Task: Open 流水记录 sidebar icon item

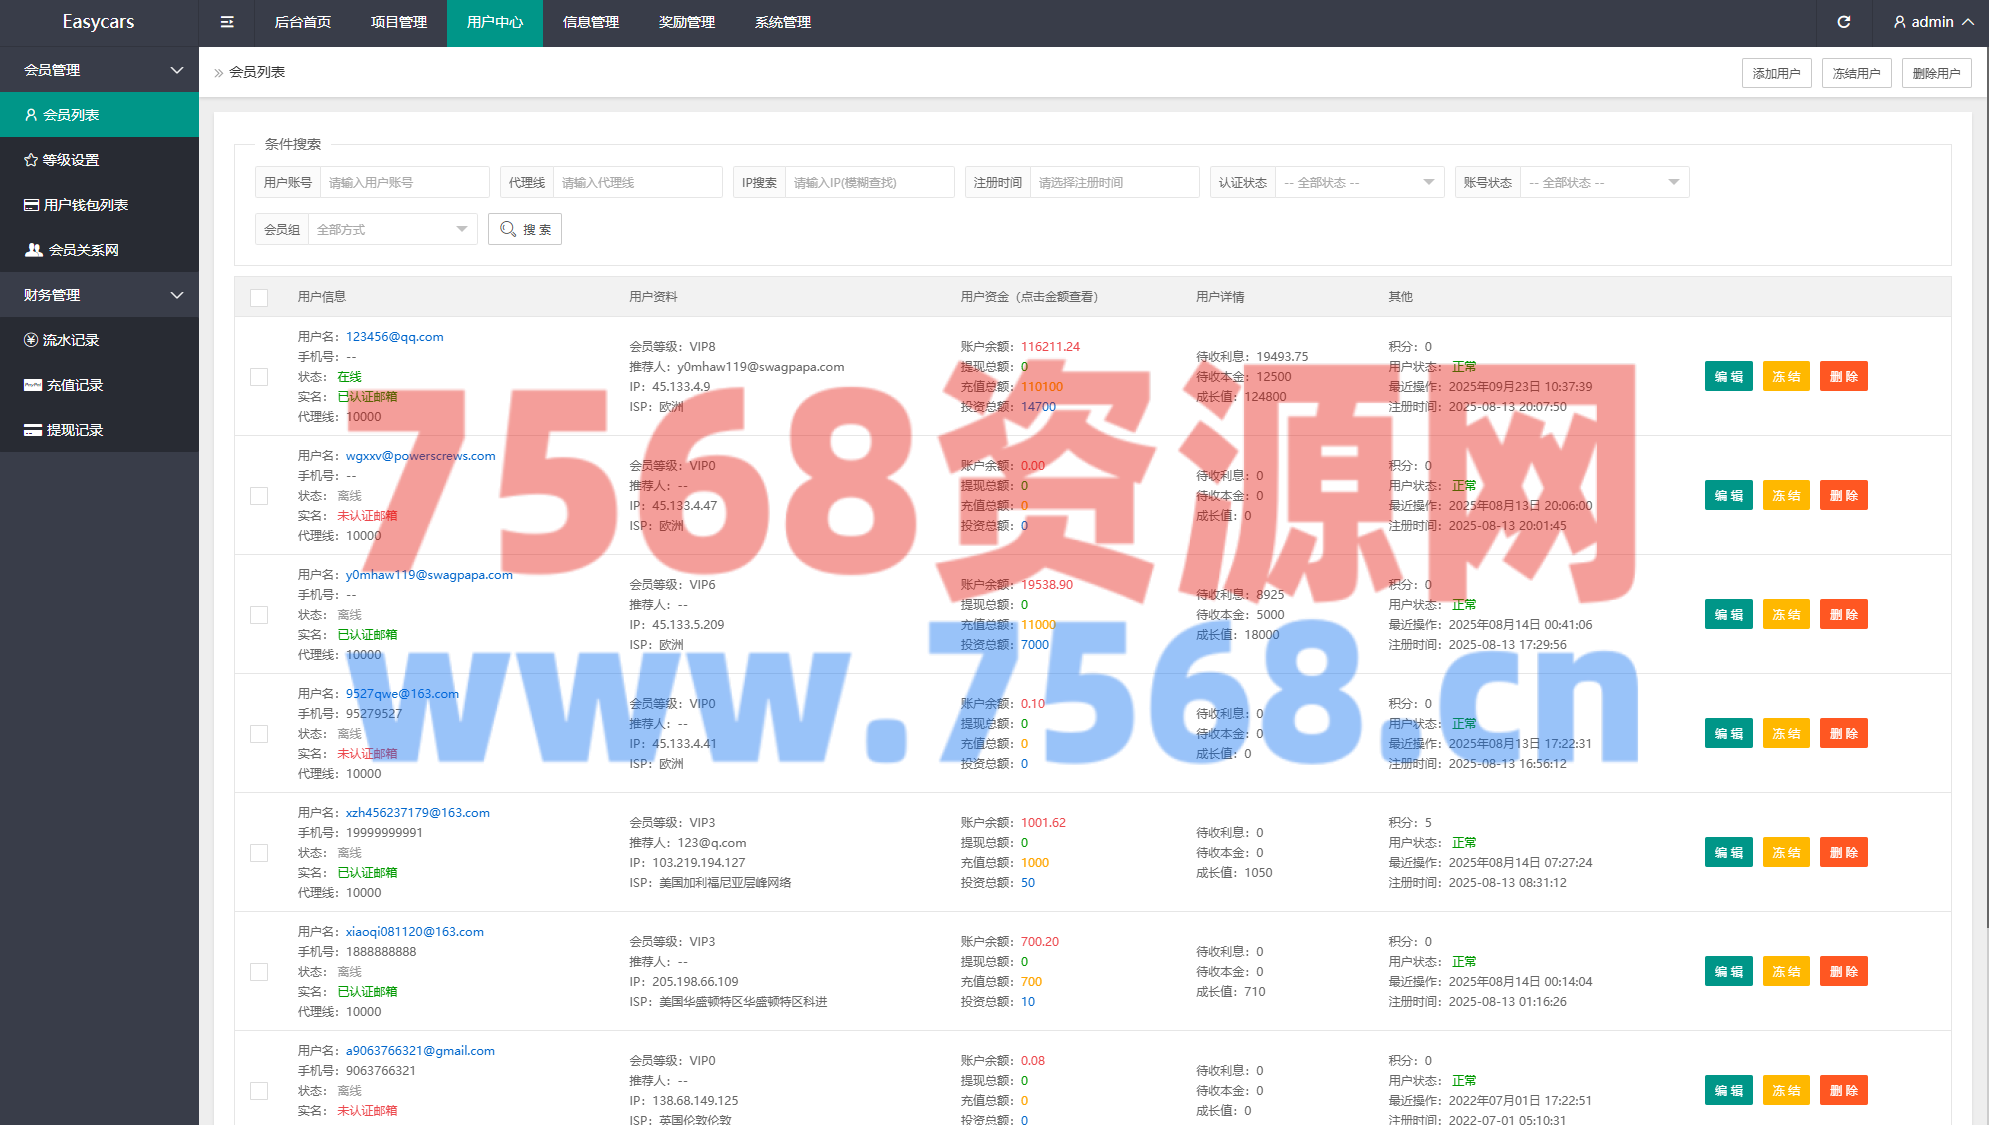Action: (x=70, y=340)
